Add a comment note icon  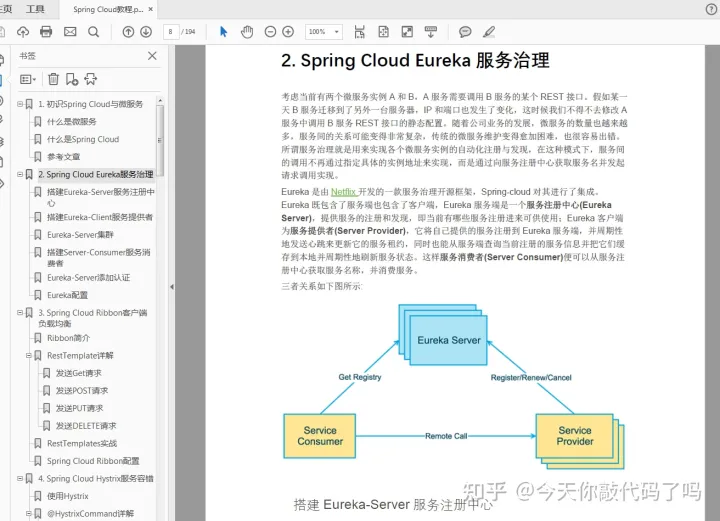point(465,32)
